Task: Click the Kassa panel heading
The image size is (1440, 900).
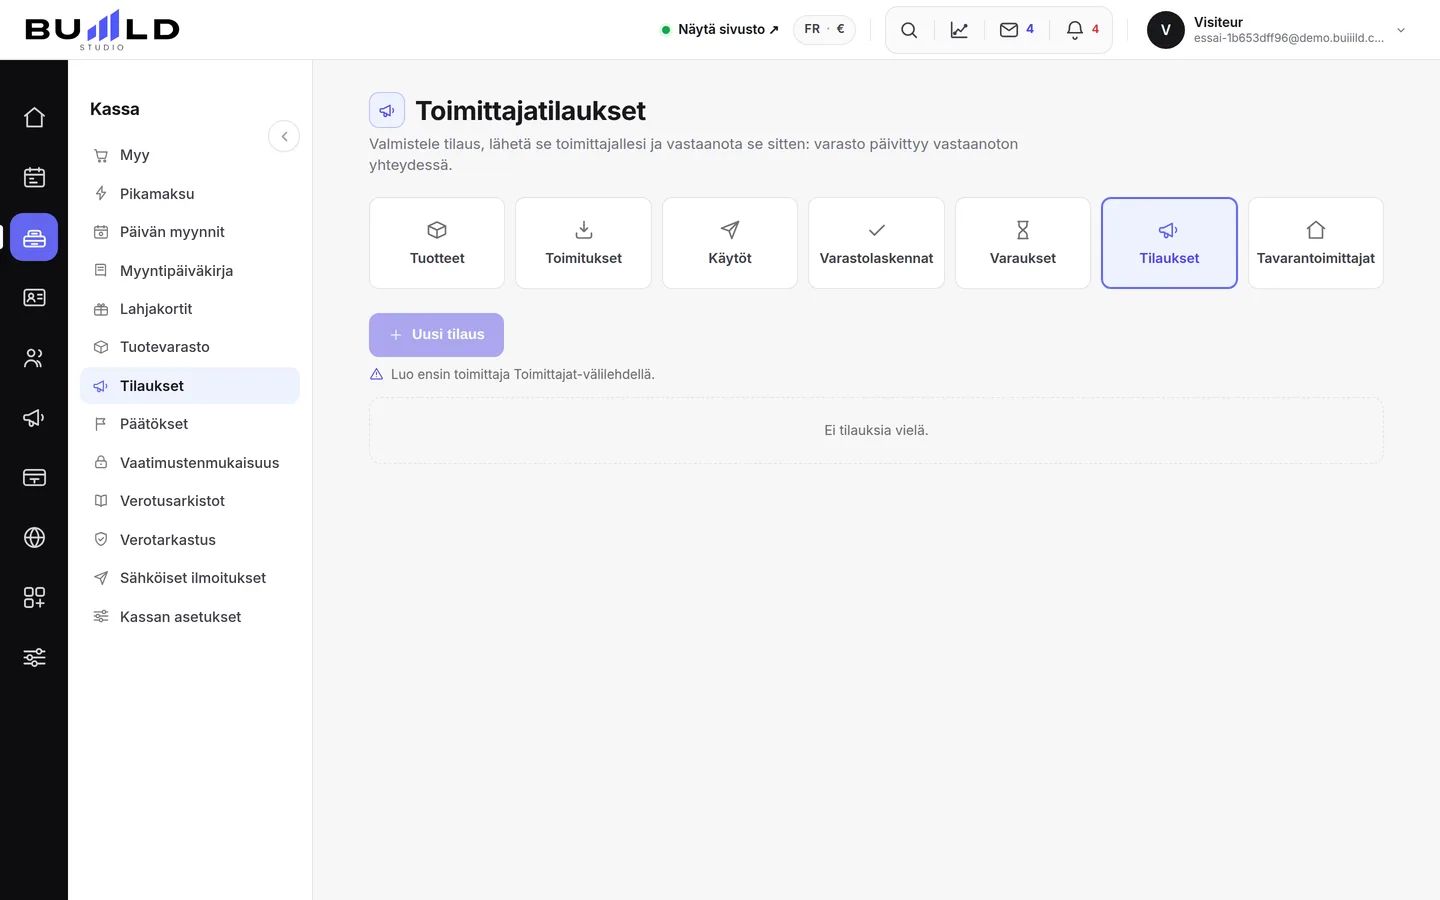Action: [x=115, y=109]
